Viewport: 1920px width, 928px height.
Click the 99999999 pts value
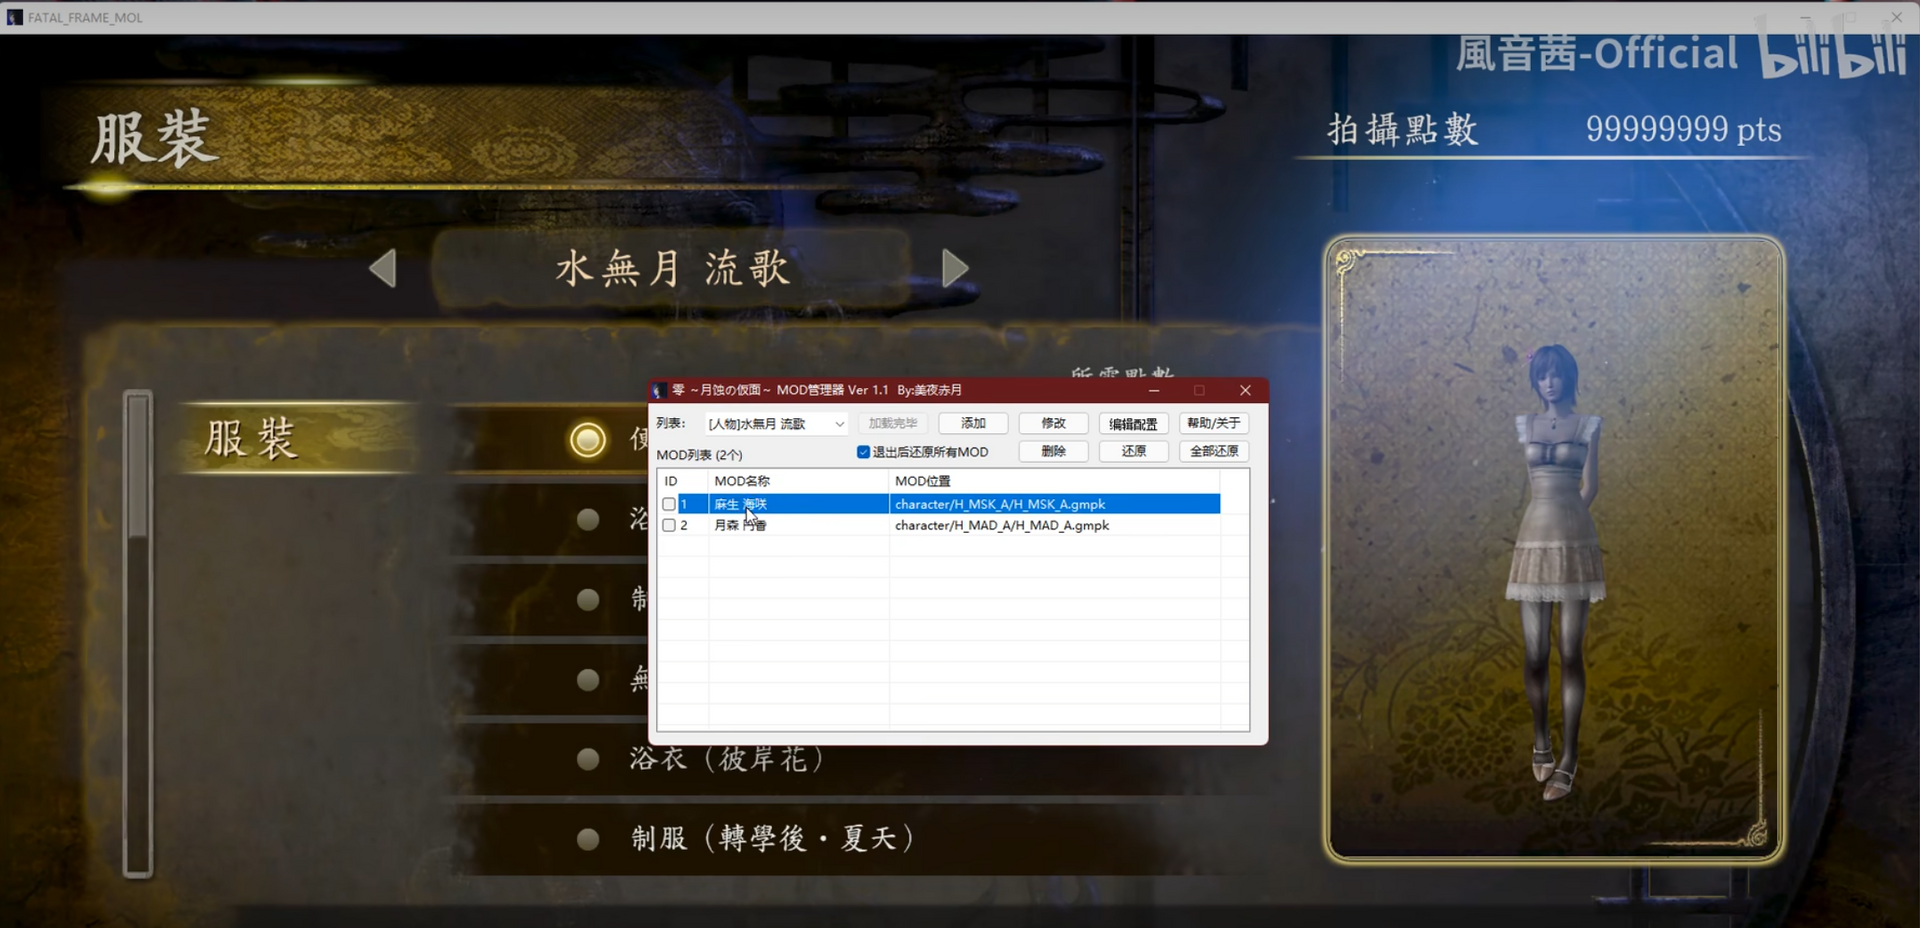tap(1683, 129)
